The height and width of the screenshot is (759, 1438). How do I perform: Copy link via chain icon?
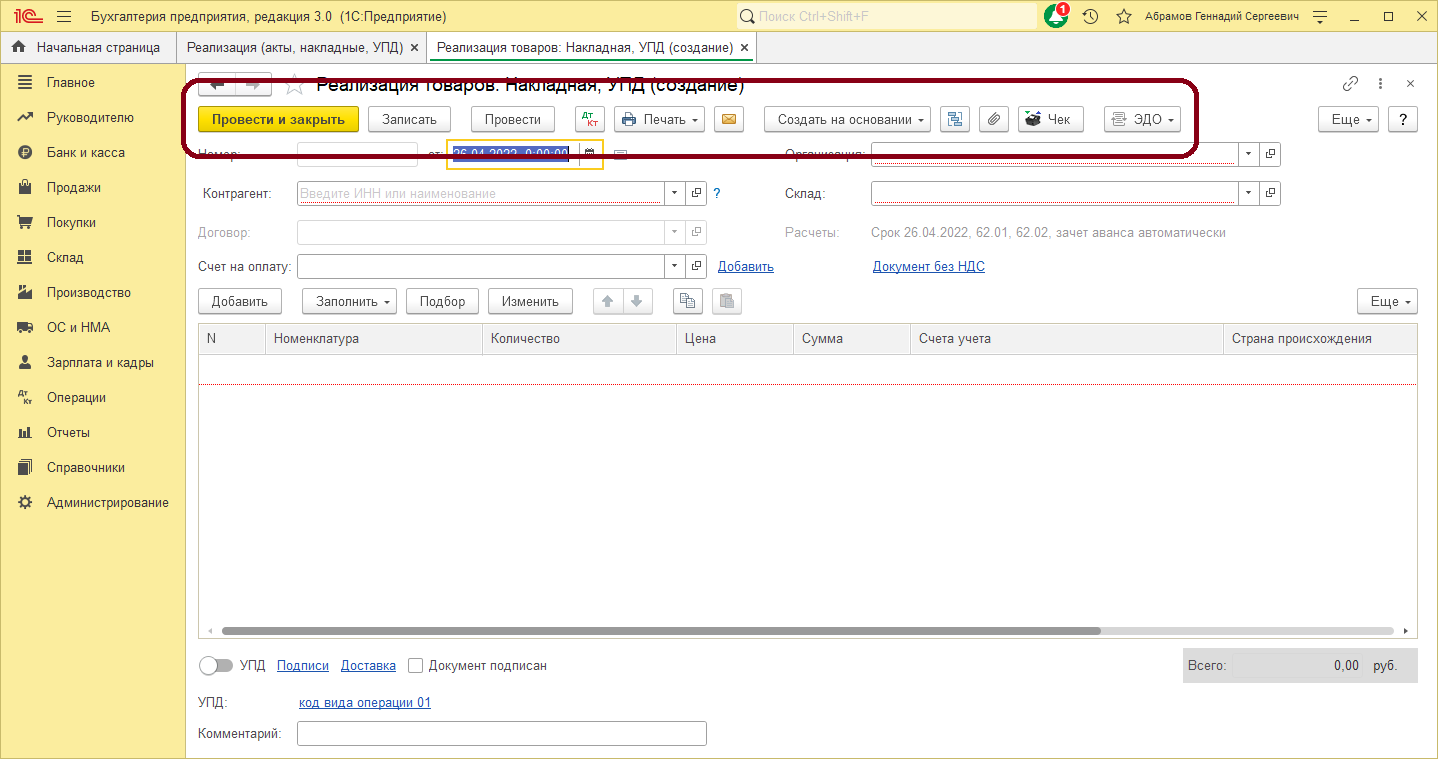click(x=1350, y=84)
